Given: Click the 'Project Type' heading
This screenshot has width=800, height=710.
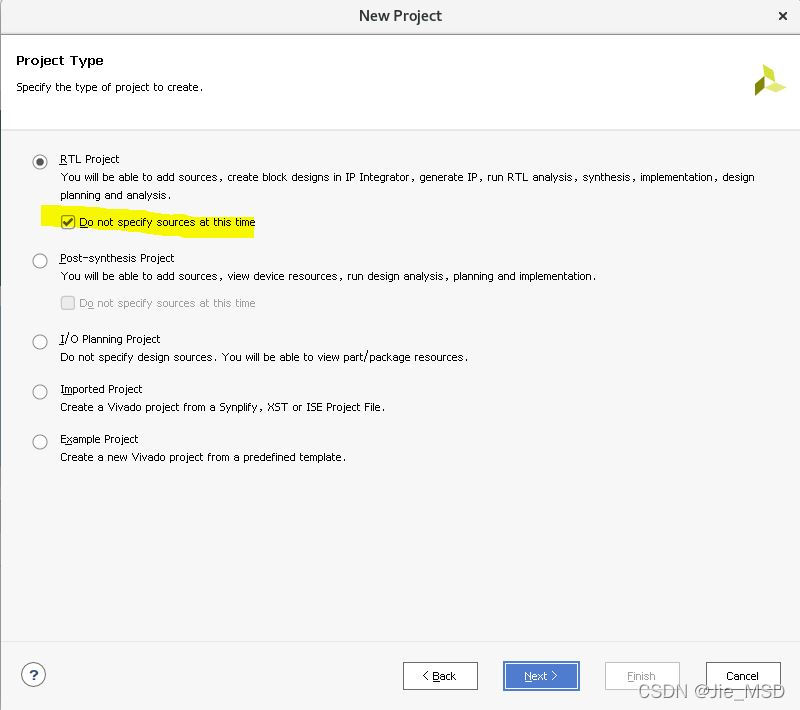Looking at the screenshot, I should [x=60, y=61].
